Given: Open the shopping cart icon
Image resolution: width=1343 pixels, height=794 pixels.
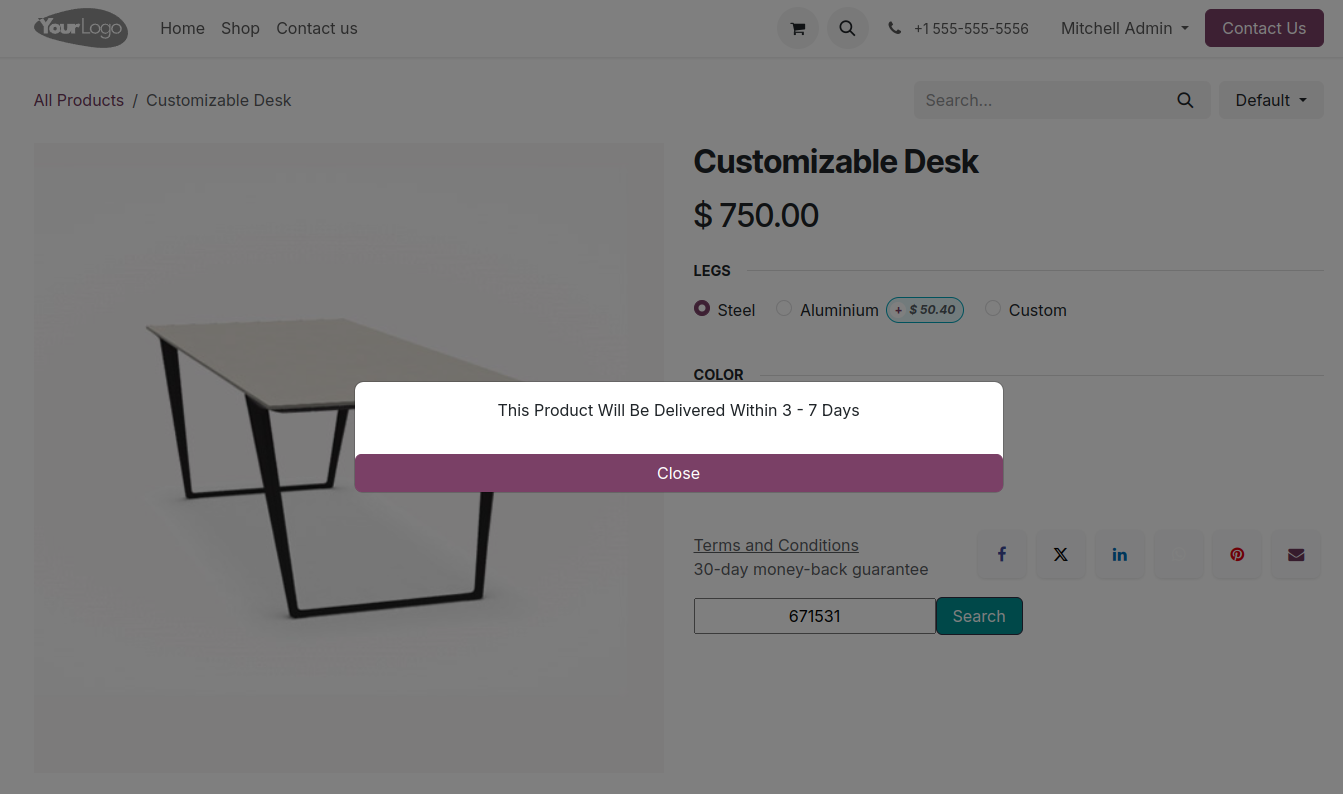Looking at the screenshot, I should (x=798, y=28).
